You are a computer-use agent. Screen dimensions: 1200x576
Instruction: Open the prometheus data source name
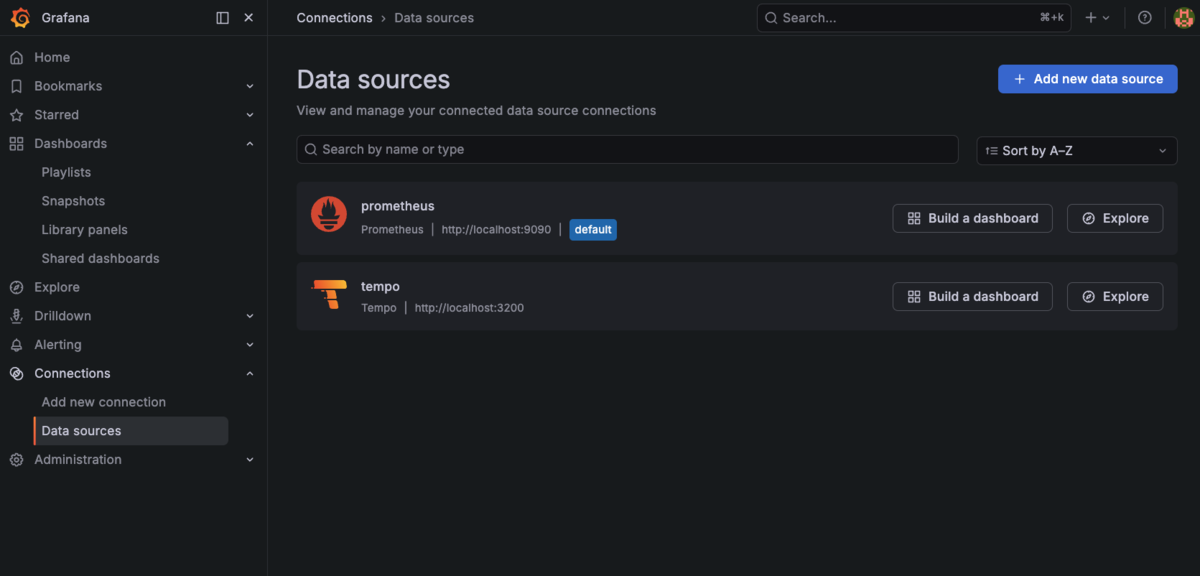coord(398,206)
